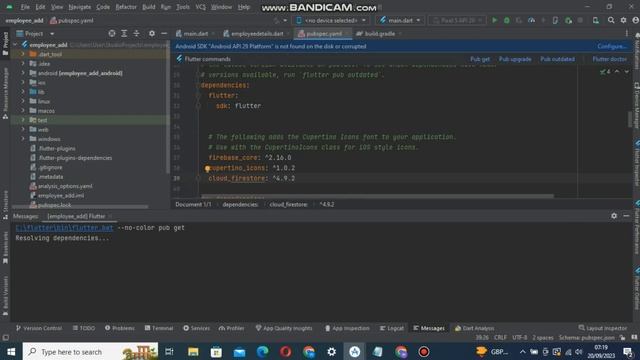Click the UTF-8 encoding in status bar
The width and height of the screenshot is (640, 360).
[520, 338]
